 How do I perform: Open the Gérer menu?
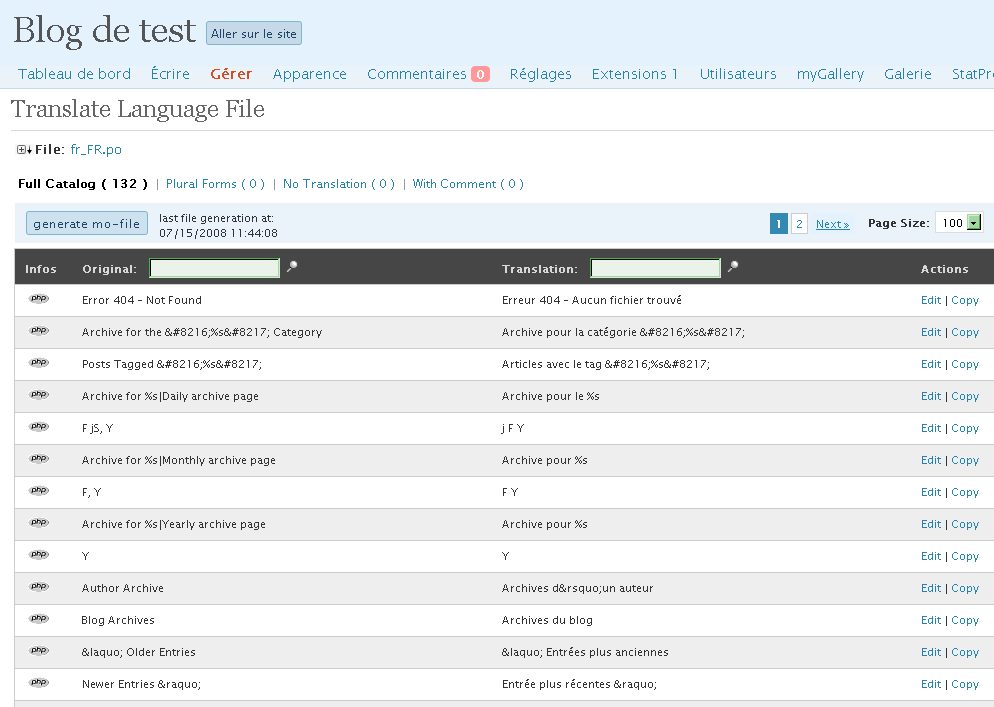231,74
